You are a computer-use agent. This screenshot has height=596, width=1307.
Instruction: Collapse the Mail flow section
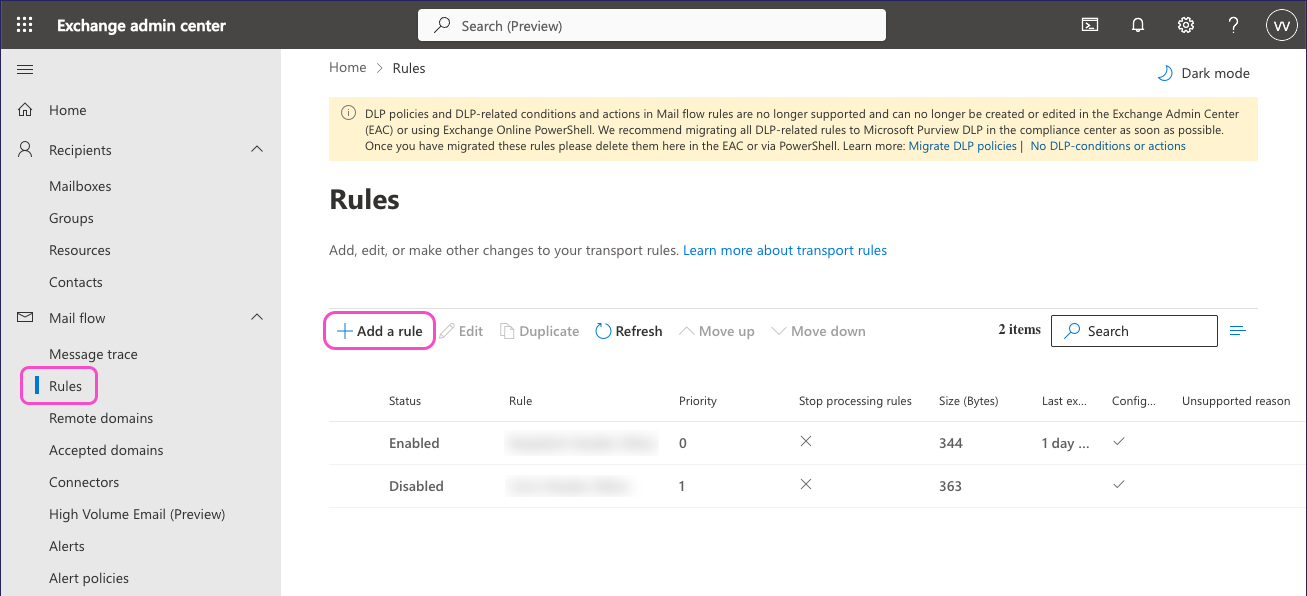point(257,318)
